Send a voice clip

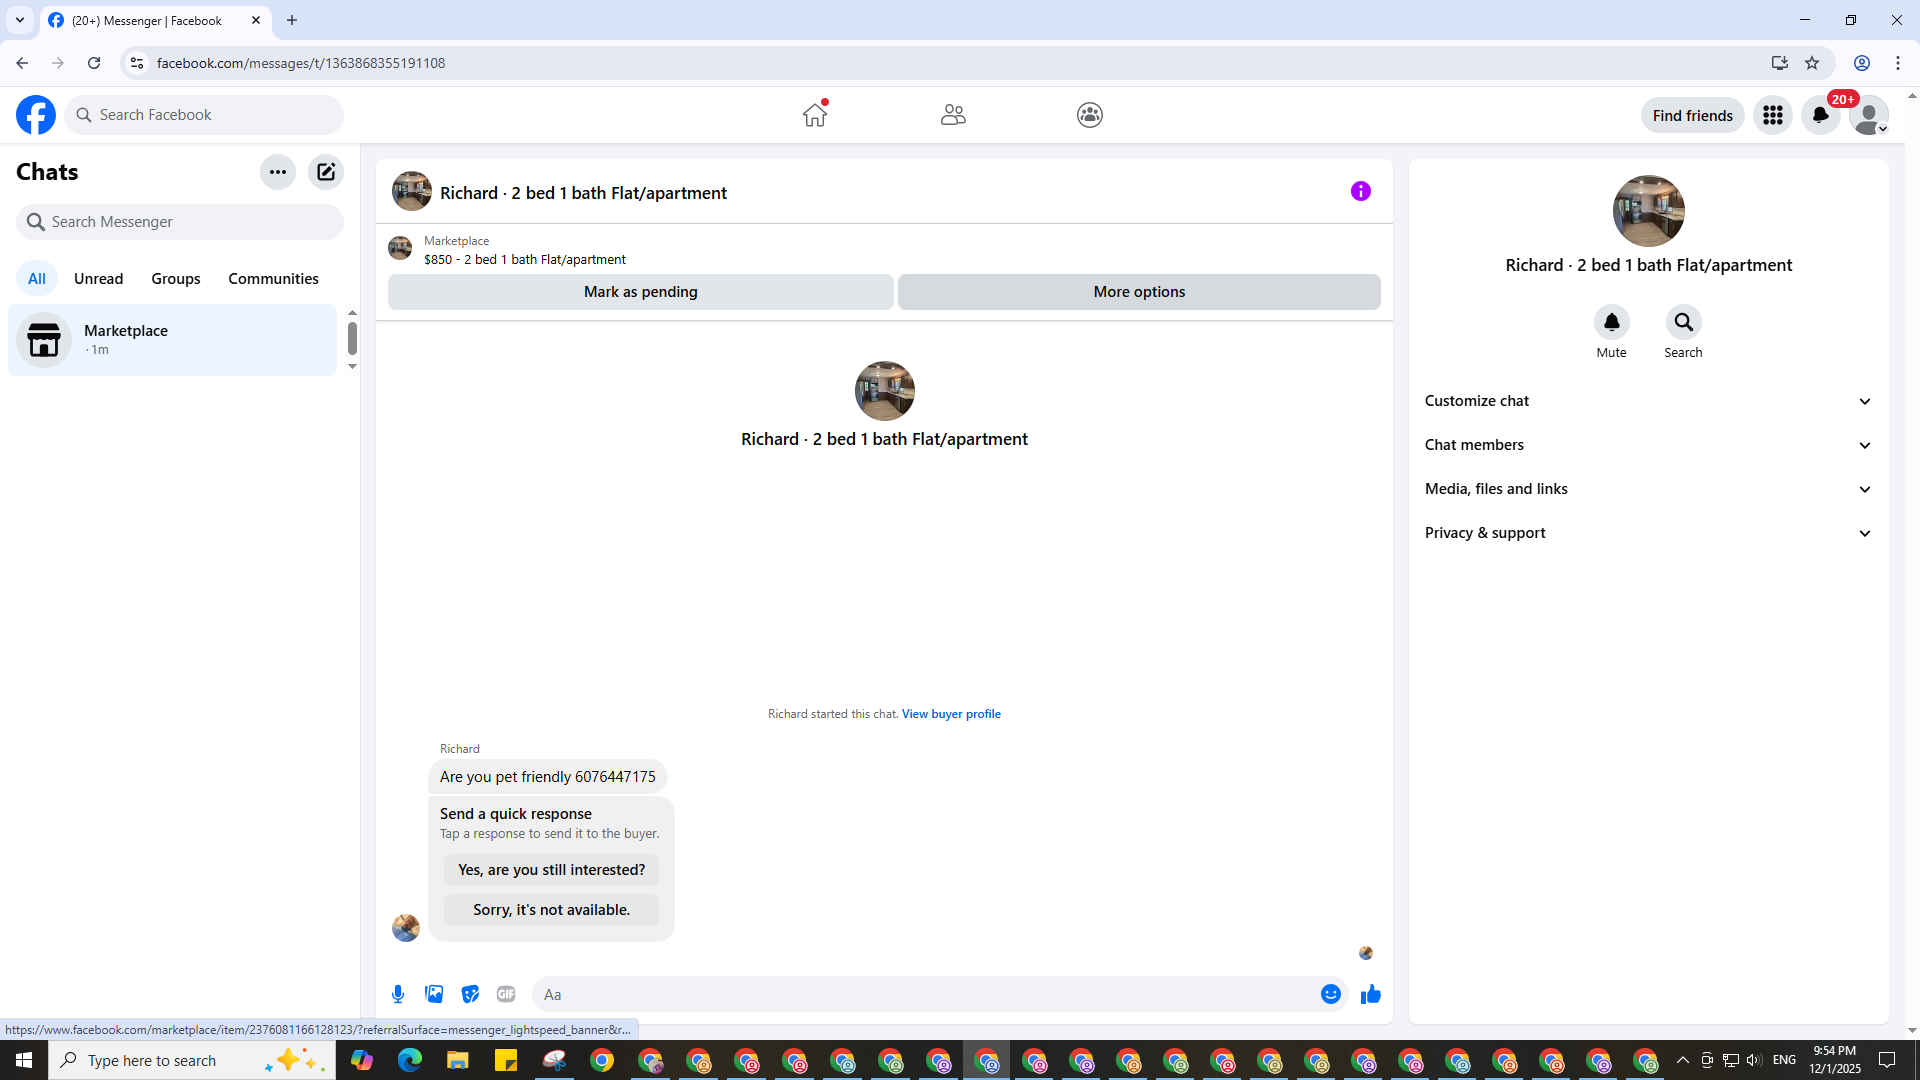pyautogui.click(x=398, y=994)
